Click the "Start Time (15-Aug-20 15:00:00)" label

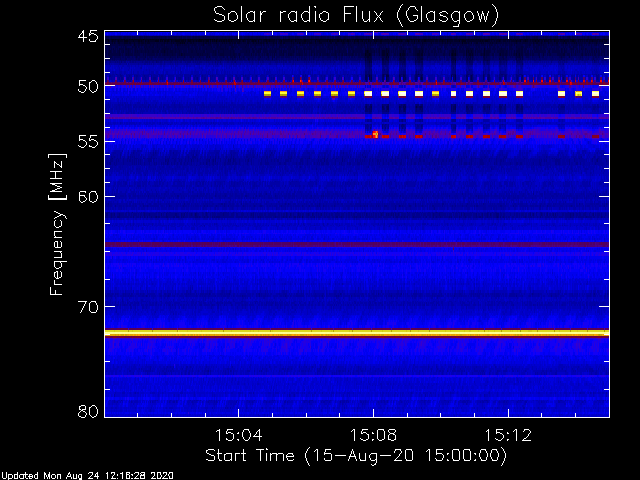click(356, 456)
